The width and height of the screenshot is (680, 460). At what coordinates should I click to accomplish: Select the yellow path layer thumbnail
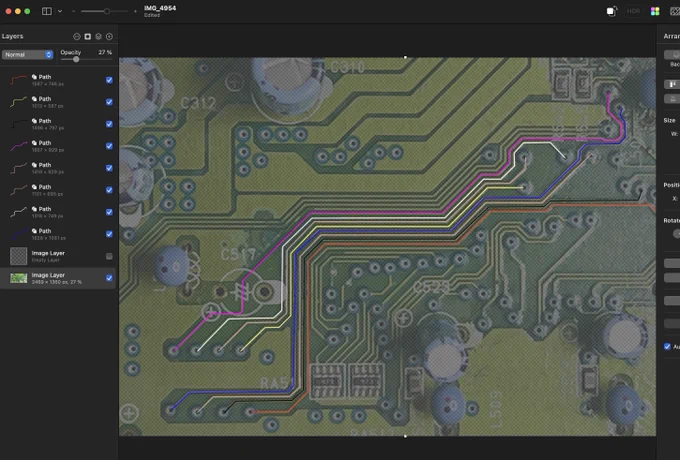(18, 102)
